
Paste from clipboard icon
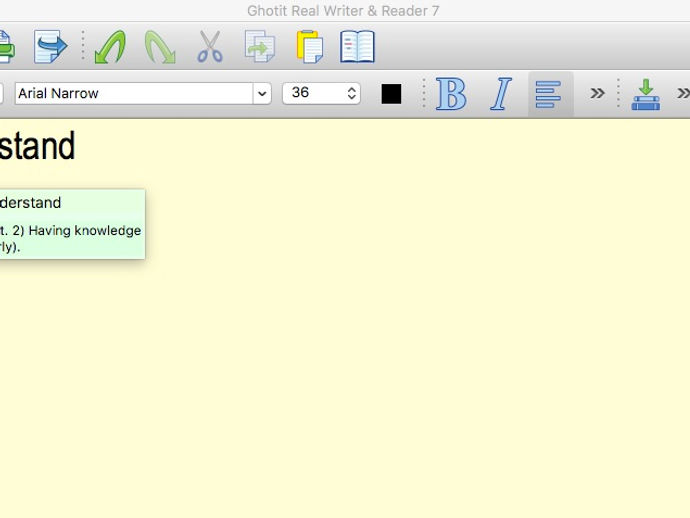click(310, 46)
